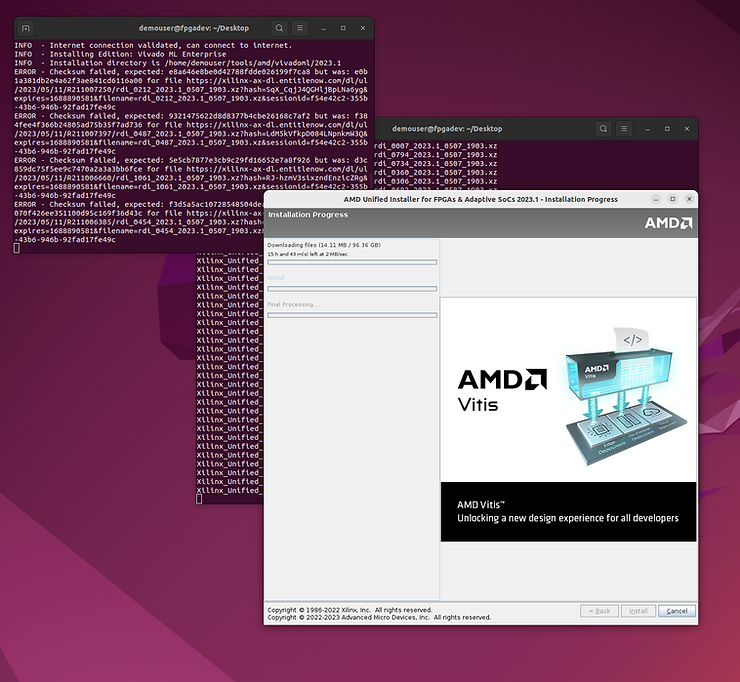The width and height of the screenshot is (740, 682).
Task: Click 'Internet connection validated' line in terminal
Action: coord(153,45)
